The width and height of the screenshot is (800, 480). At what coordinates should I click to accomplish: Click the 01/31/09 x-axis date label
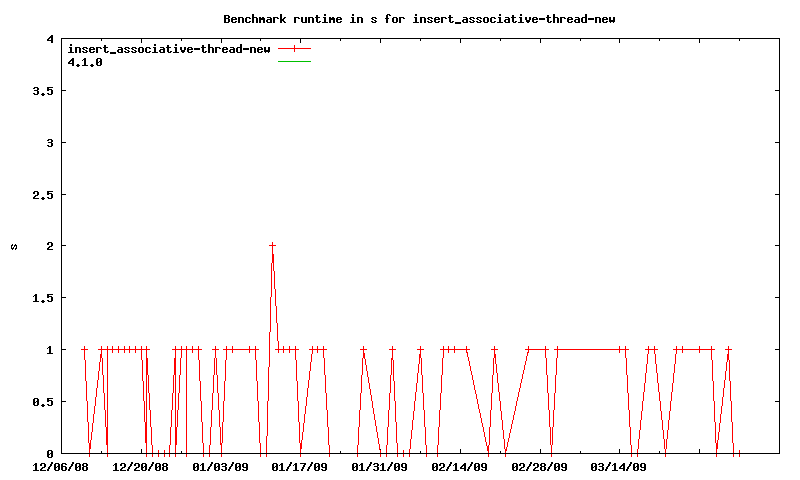coord(380,466)
